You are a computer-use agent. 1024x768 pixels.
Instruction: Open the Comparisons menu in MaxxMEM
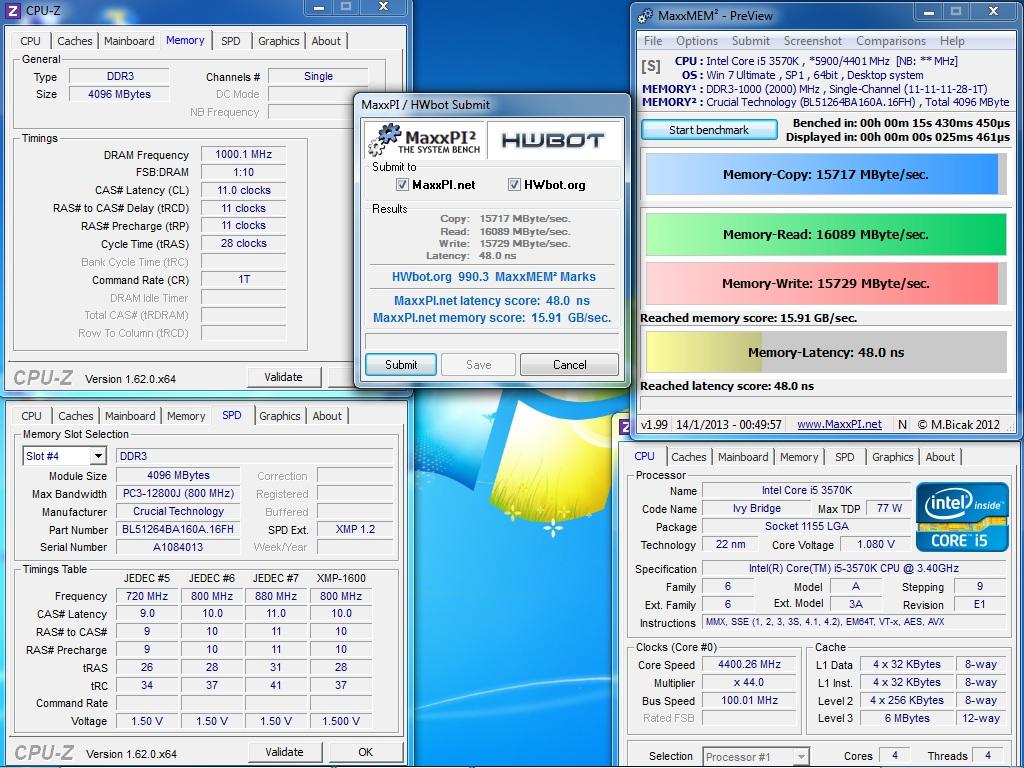(x=891, y=40)
